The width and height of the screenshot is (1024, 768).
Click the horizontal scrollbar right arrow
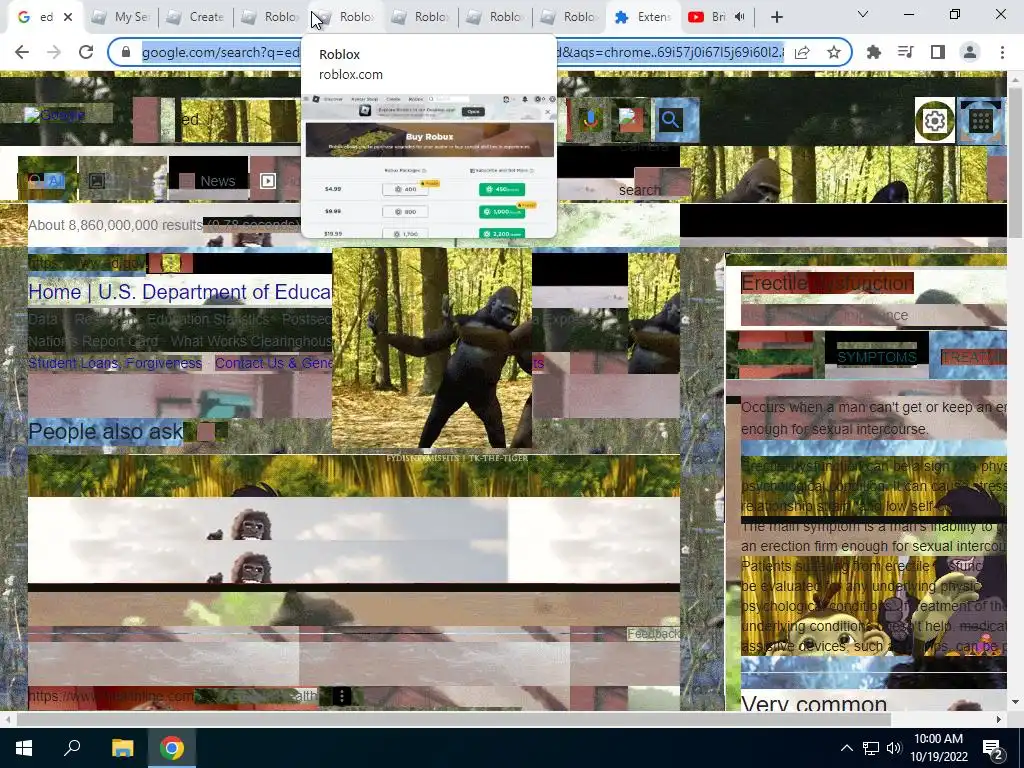[999, 719]
